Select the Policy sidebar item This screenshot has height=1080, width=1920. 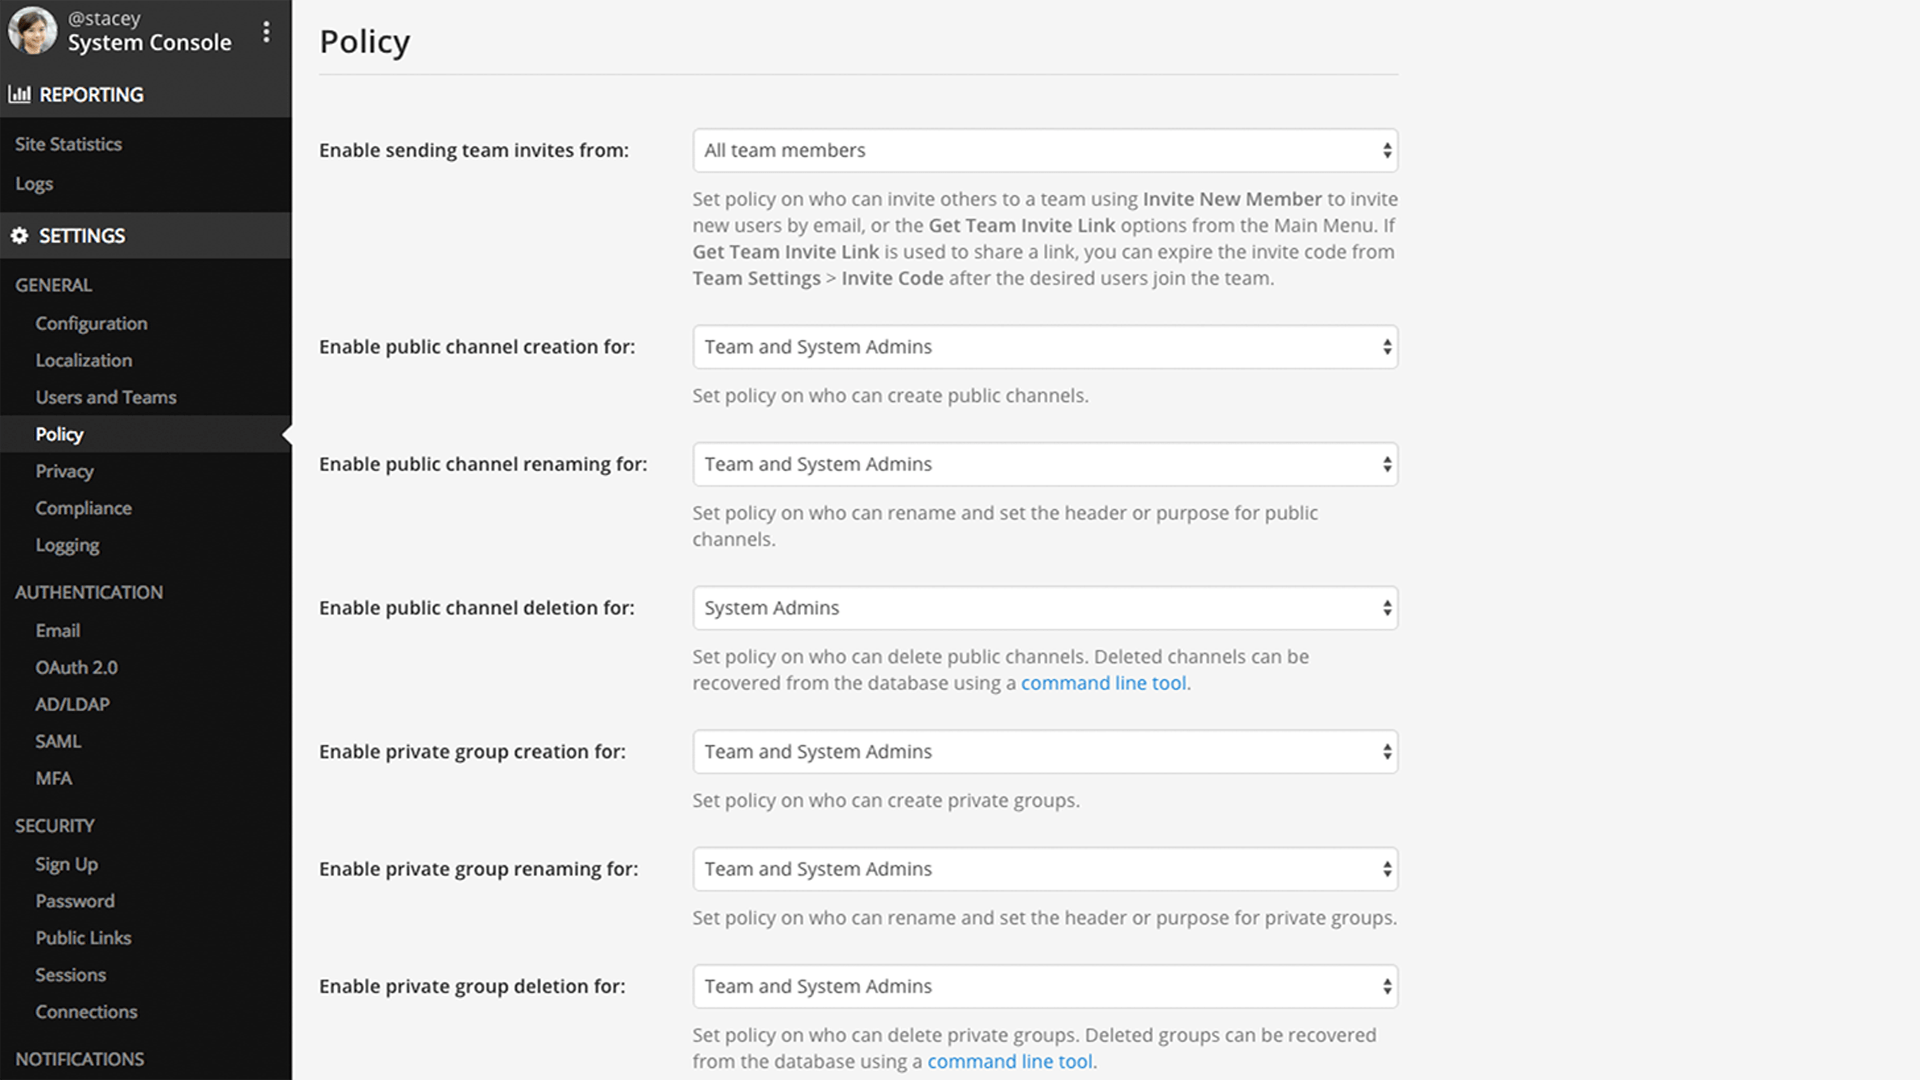[x=59, y=434]
